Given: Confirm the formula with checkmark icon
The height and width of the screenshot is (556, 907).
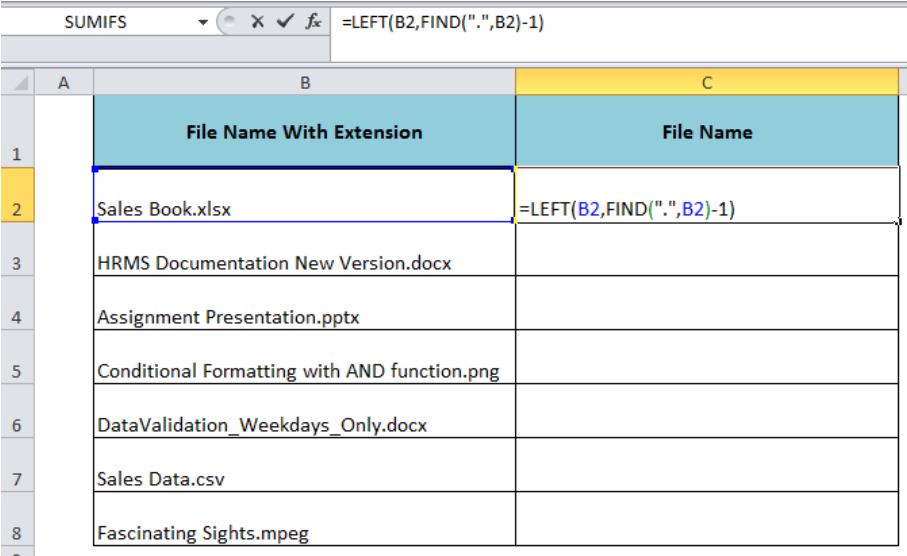Looking at the screenshot, I should [285, 22].
